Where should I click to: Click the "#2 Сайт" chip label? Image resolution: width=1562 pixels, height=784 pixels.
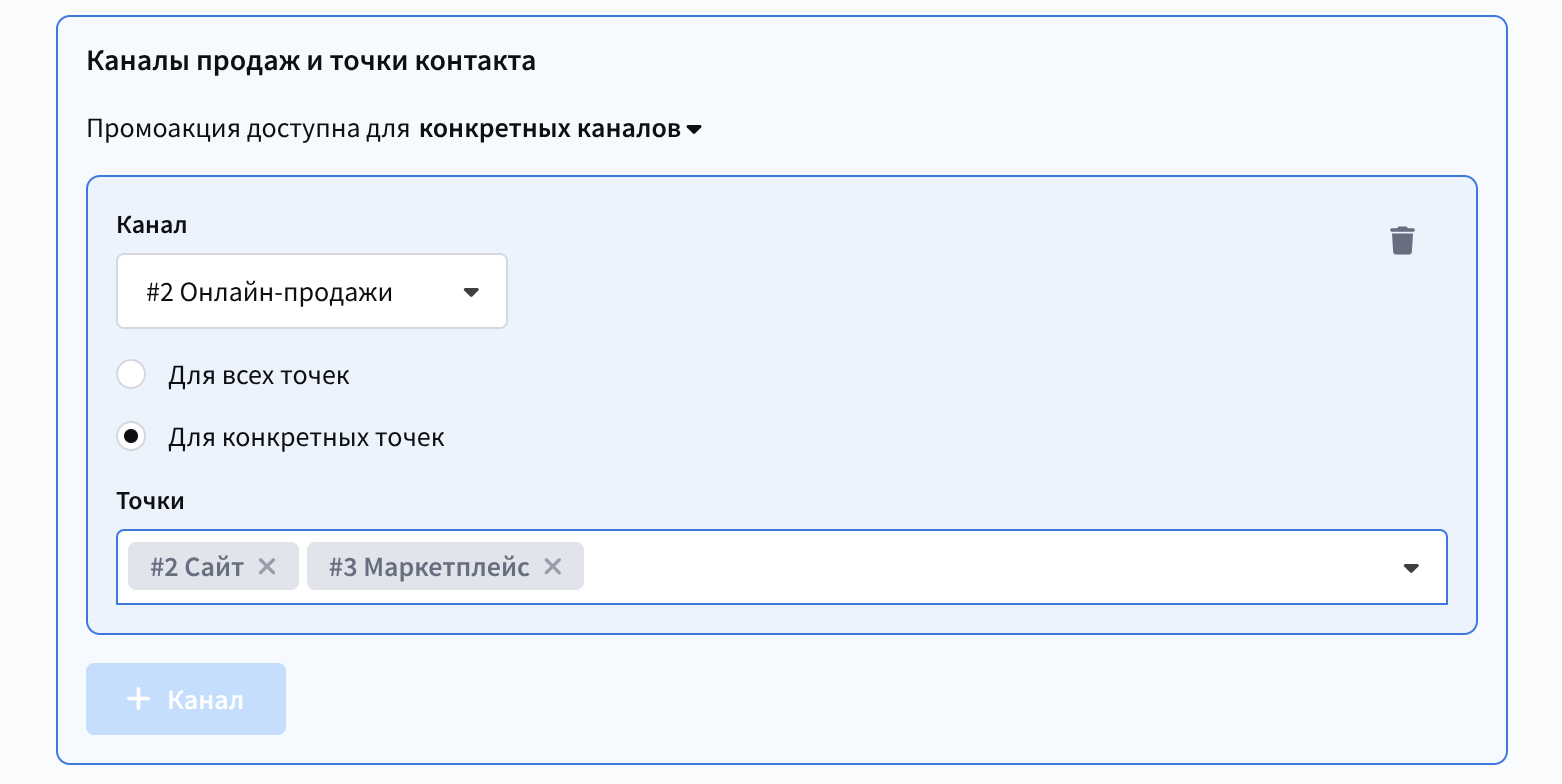[197, 567]
